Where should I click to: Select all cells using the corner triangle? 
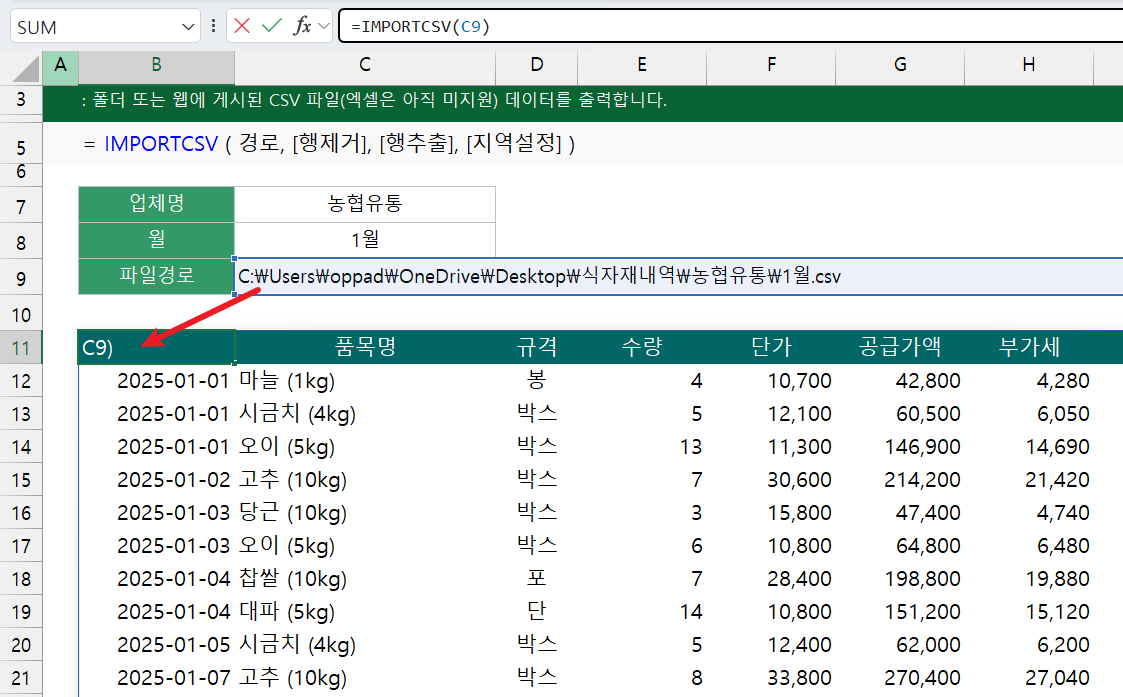tap(26, 69)
